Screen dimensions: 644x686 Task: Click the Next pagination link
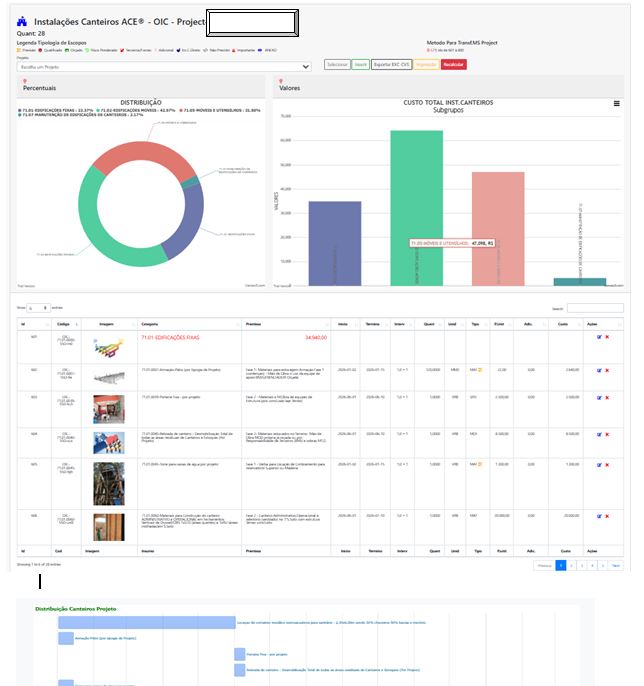tap(616, 565)
